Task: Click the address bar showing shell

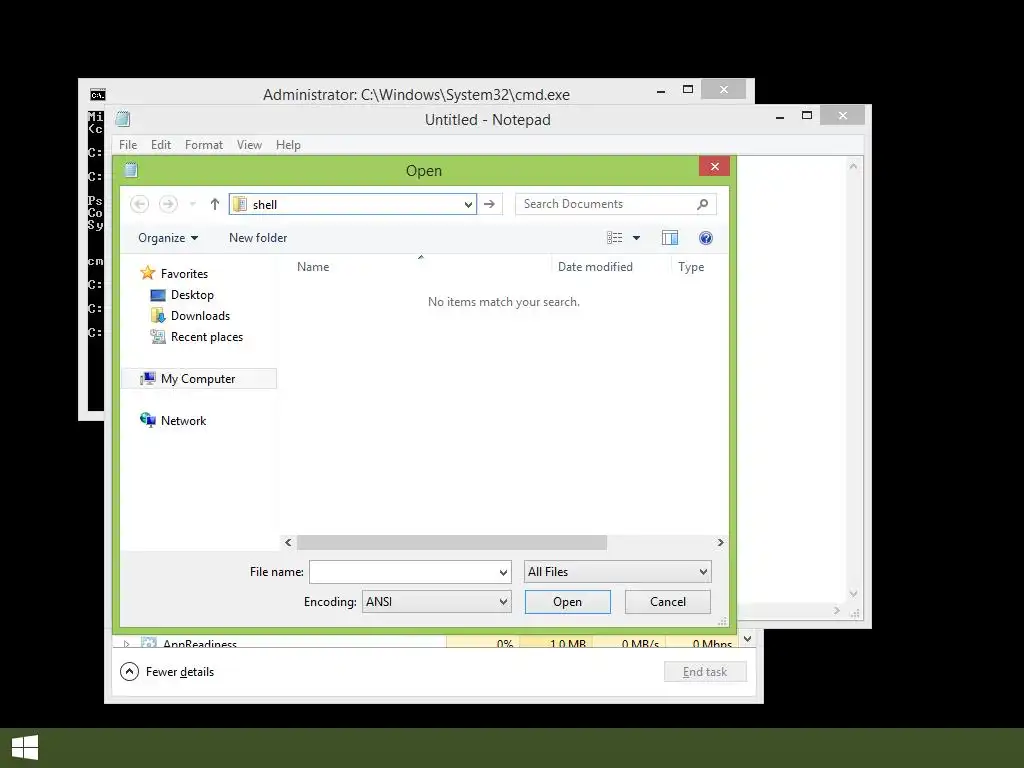Action: tap(353, 204)
